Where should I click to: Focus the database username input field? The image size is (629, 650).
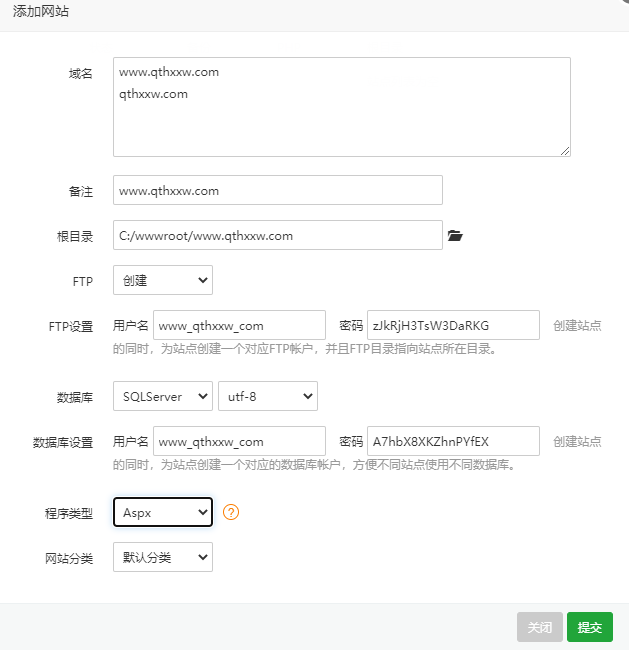click(239, 441)
